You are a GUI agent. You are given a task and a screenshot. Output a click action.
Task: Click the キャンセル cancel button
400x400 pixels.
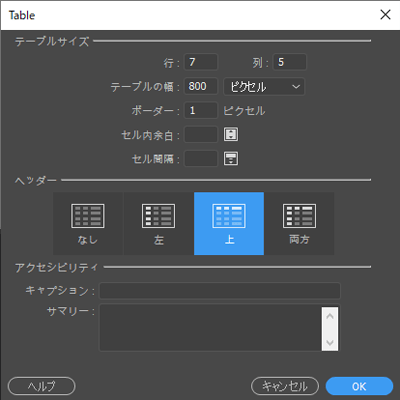(285, 386)
